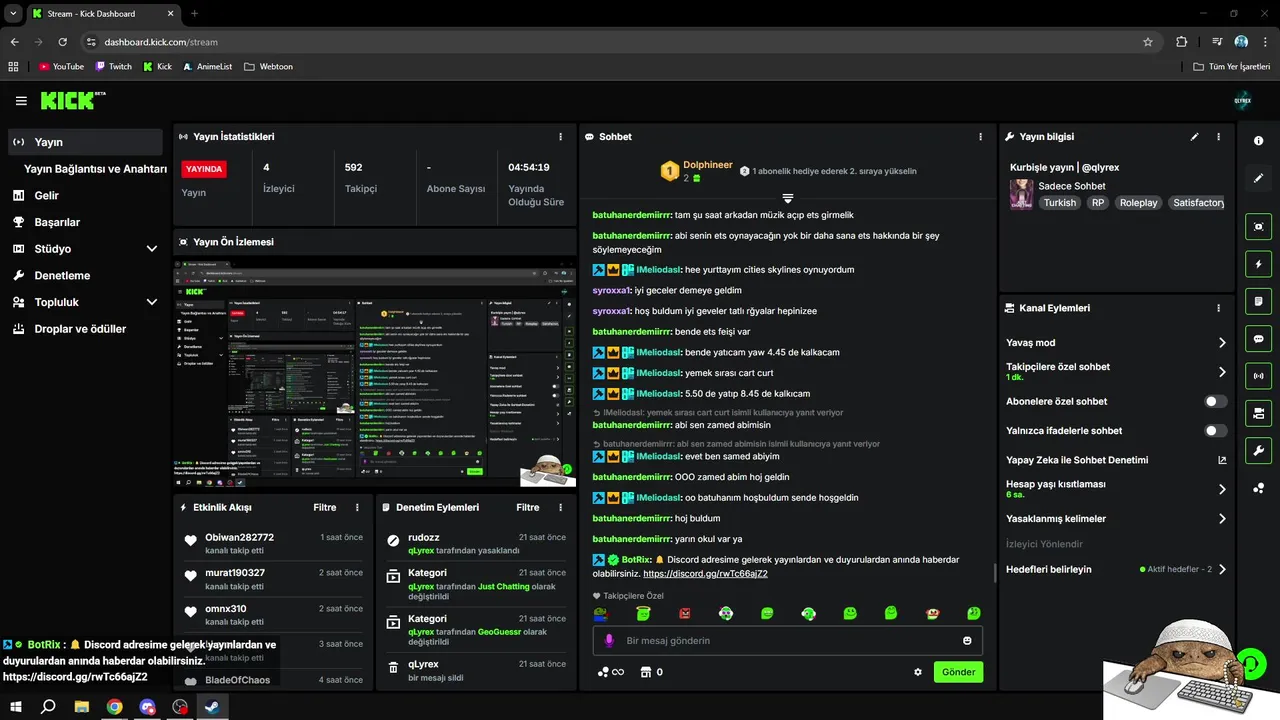Open Kanal Eylemleri three-dot menu
The height and width of the screenshot is (720, 1280).
pos(1218,308)
